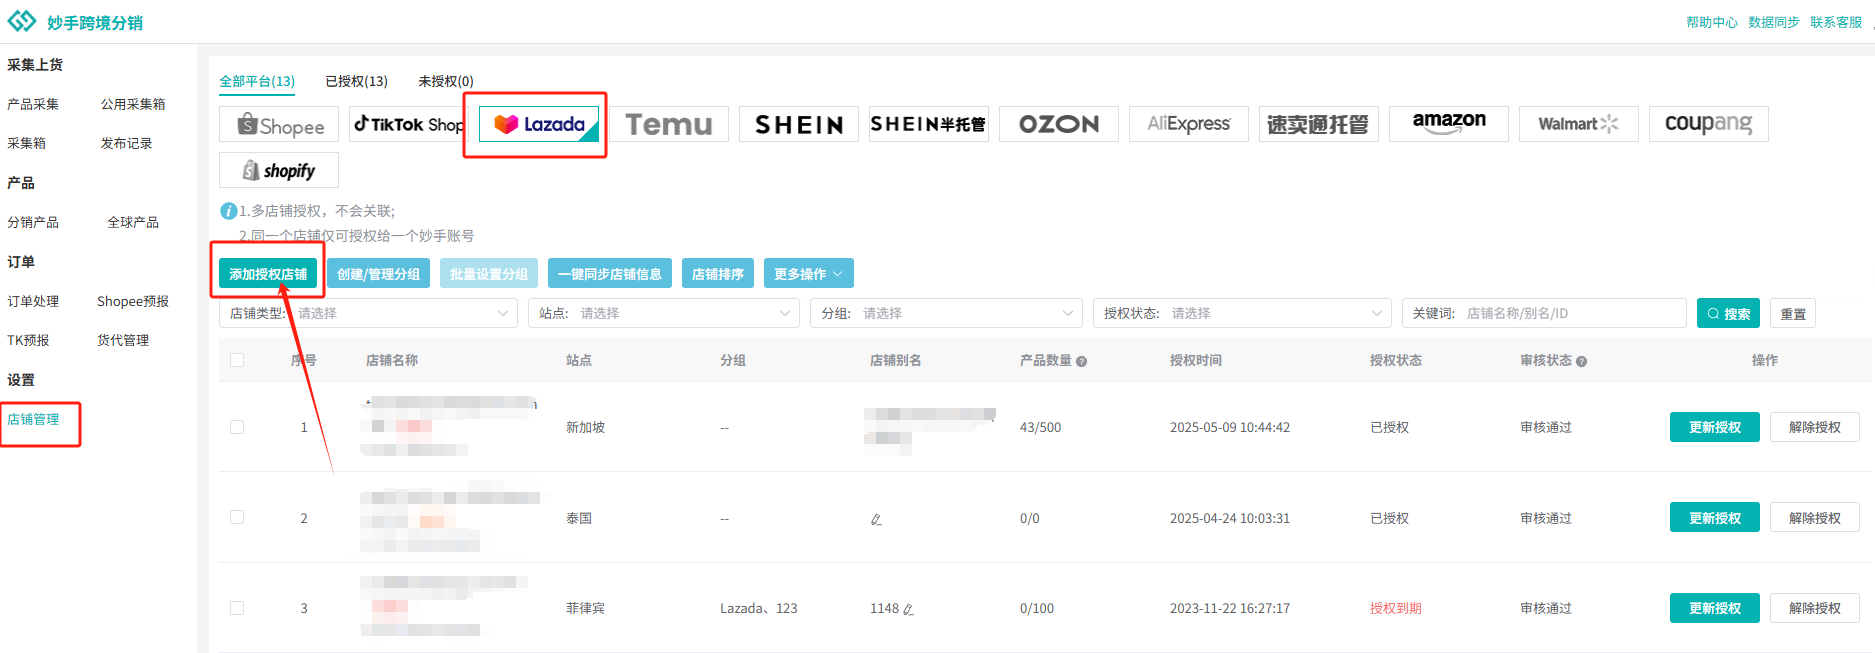Select the SHEIN半托管 platform logo
This screenshot has height=653, width=1875.
point(929,124)
